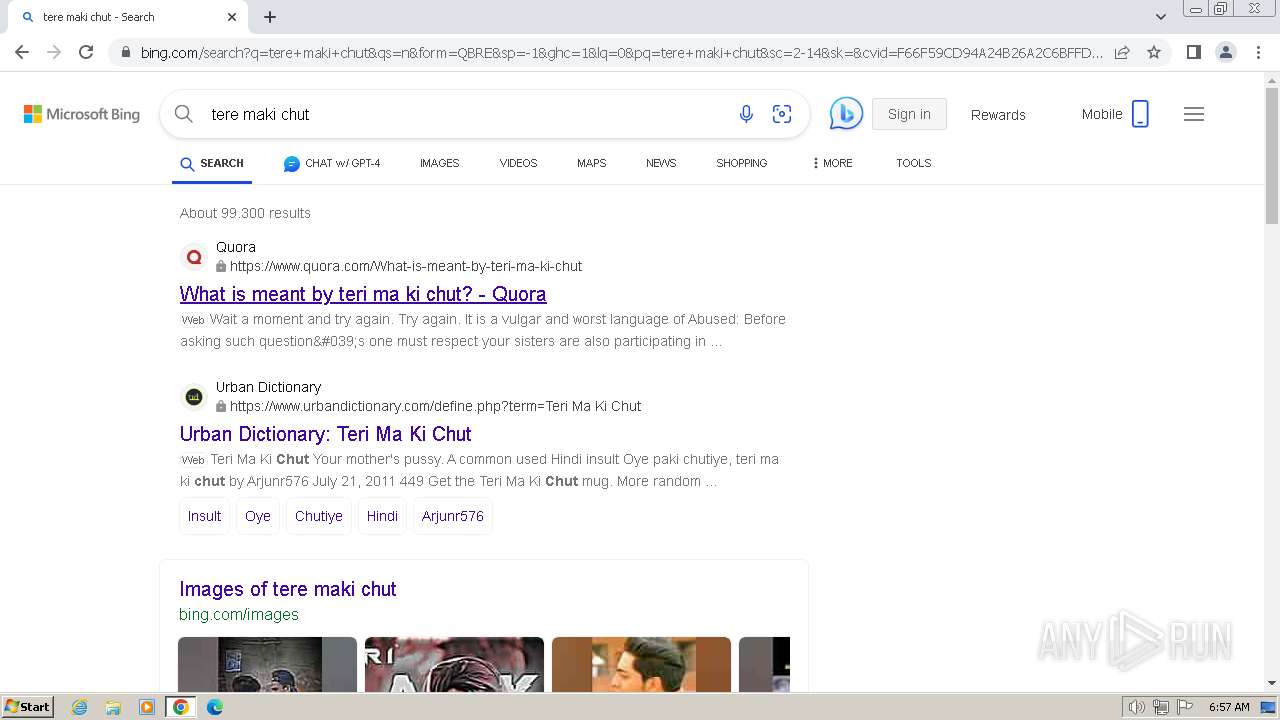Open the Rewards link
The image size is (1280, 720).
998,115
